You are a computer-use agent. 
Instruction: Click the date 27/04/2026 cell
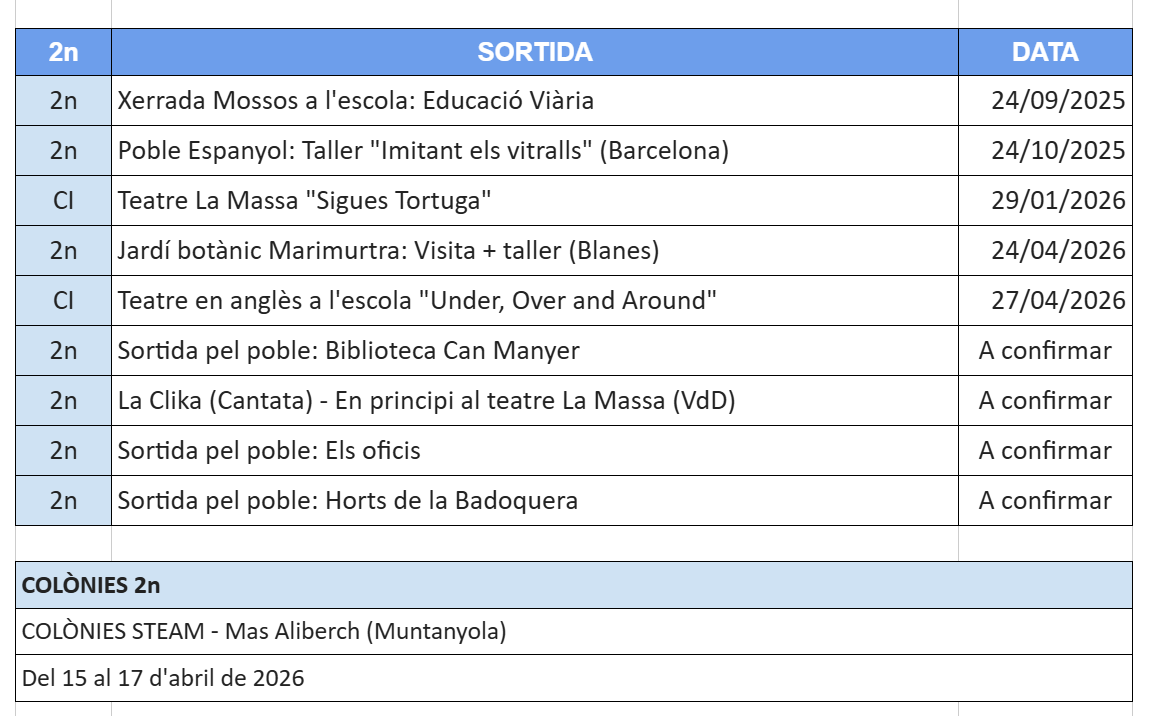coord(1058,301)
